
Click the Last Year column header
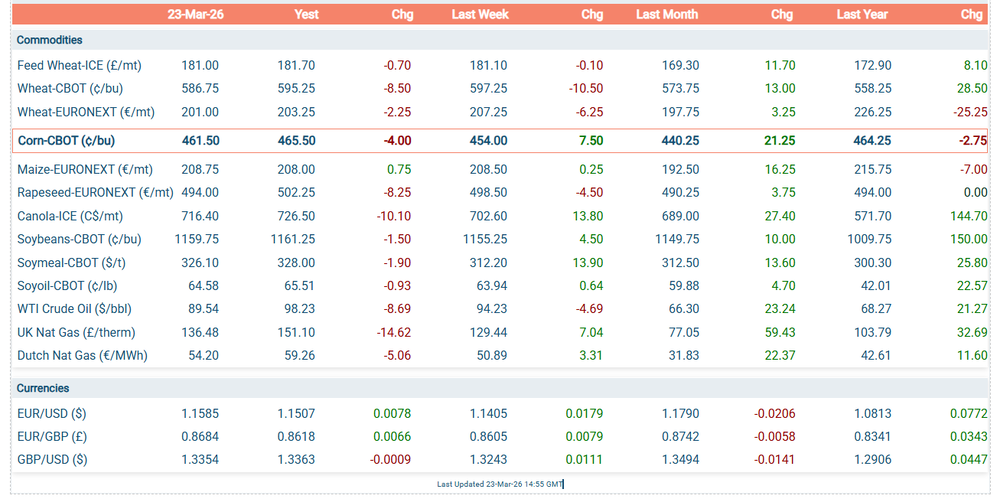[862, 14]
